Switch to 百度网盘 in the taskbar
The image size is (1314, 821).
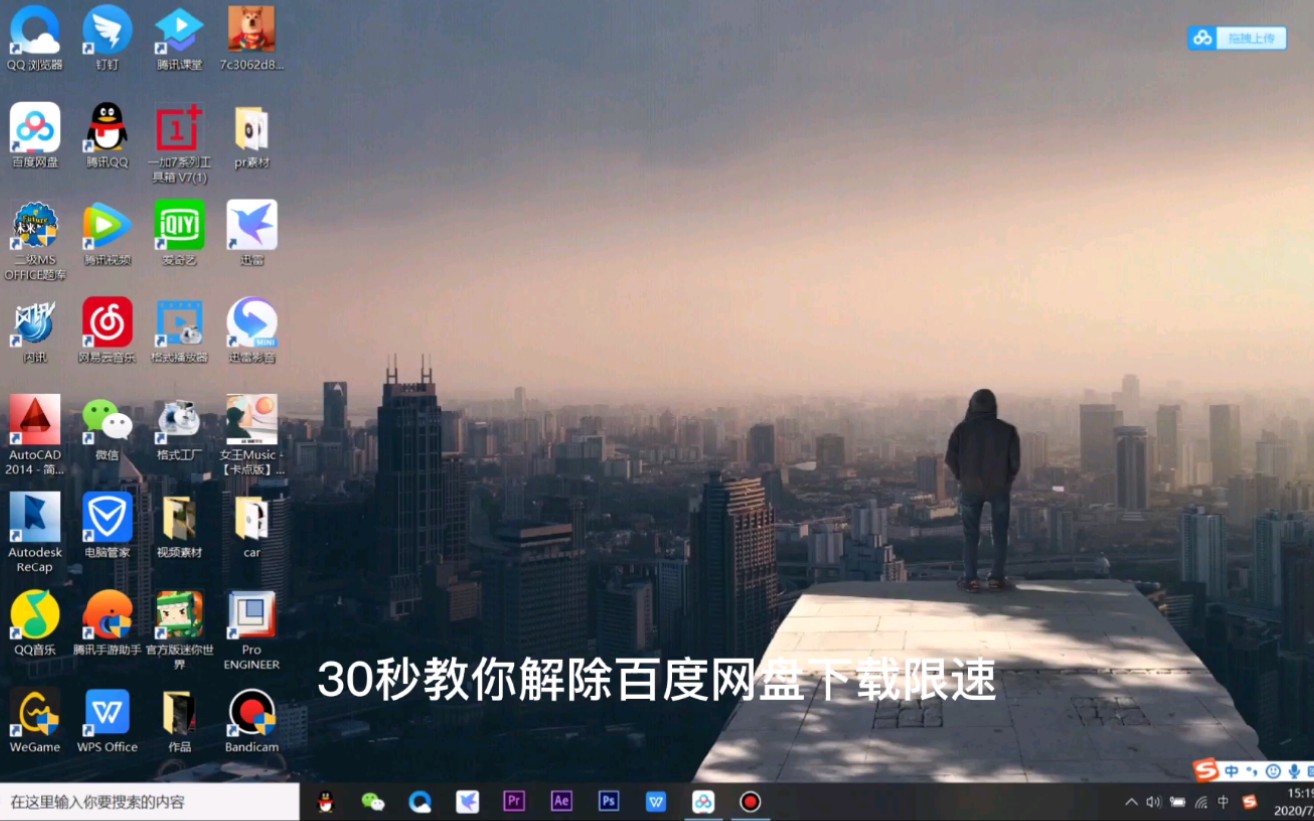(703, 802)
